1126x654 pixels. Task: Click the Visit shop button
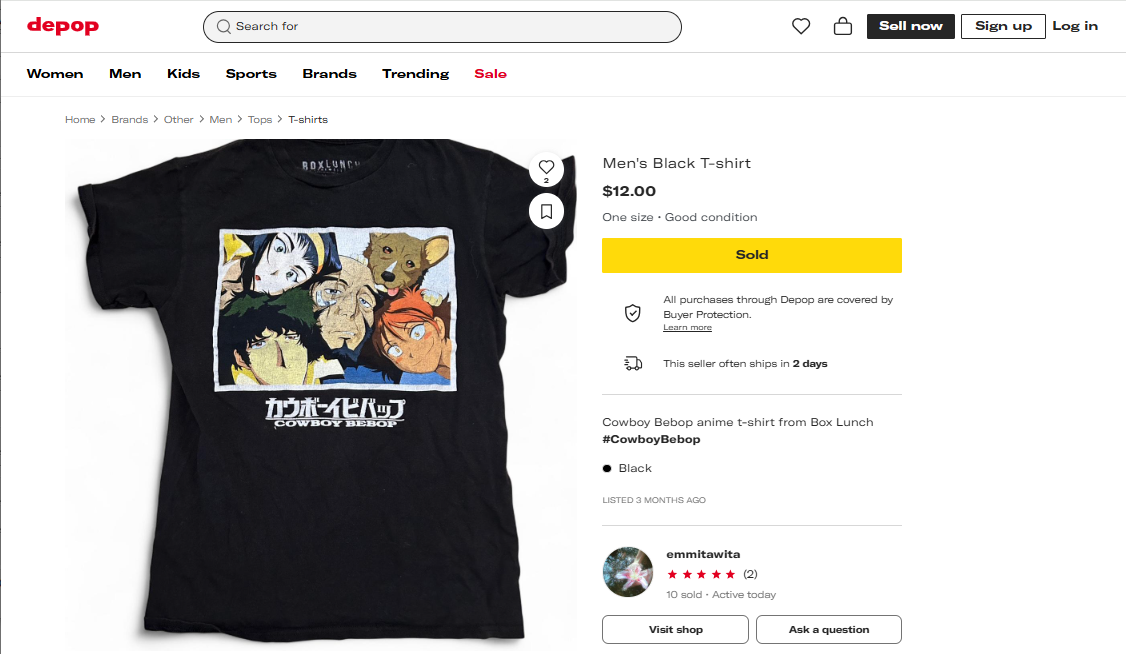point(675,630)
